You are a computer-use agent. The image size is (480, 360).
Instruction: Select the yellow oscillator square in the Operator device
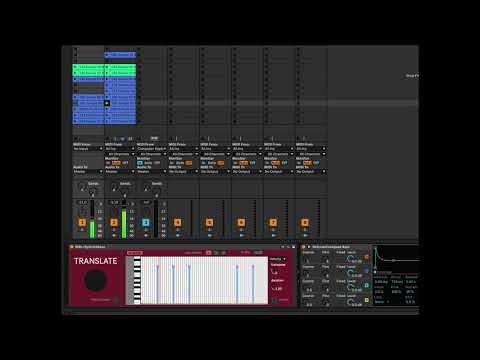click(x=367, y=300)
